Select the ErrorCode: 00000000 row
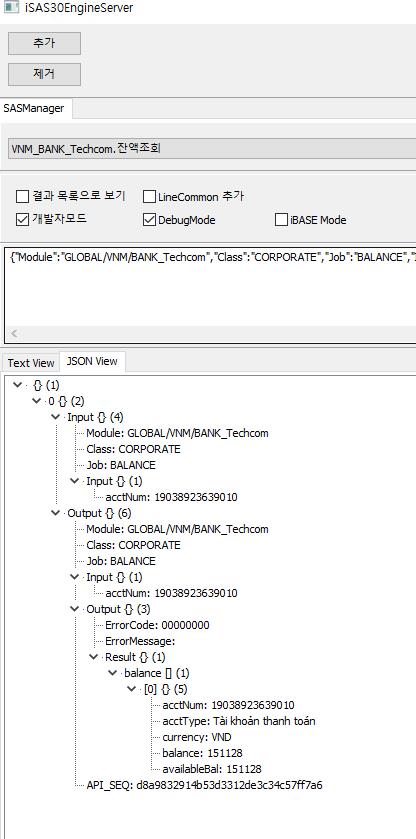This screenshot has width=416, height=839. pos(157,625)
